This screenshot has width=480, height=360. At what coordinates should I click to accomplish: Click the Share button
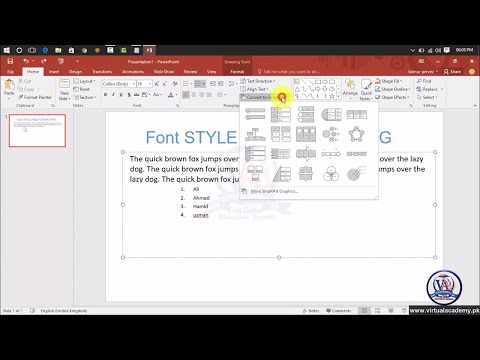tap(452, 72)
